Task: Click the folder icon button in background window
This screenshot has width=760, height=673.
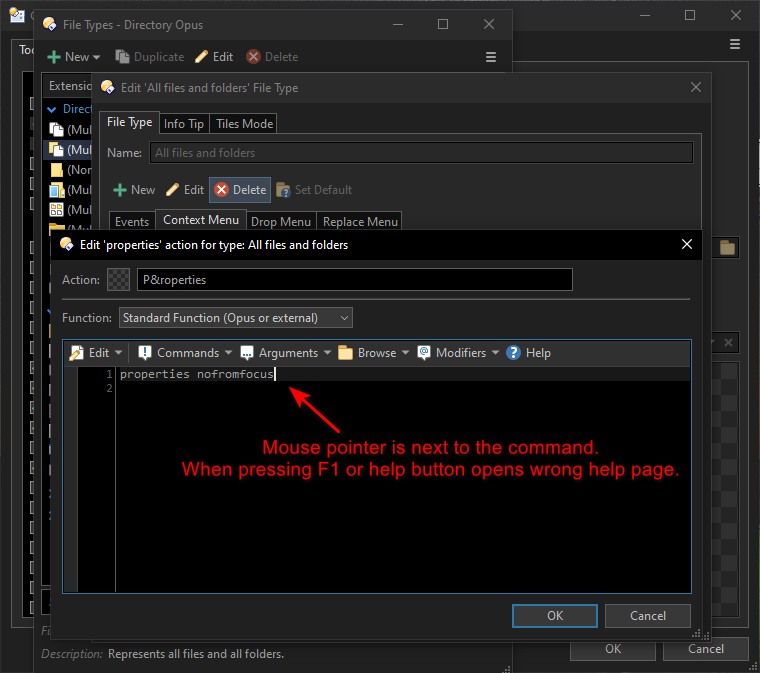Action: pyautogui.click(x=727, y=248)
